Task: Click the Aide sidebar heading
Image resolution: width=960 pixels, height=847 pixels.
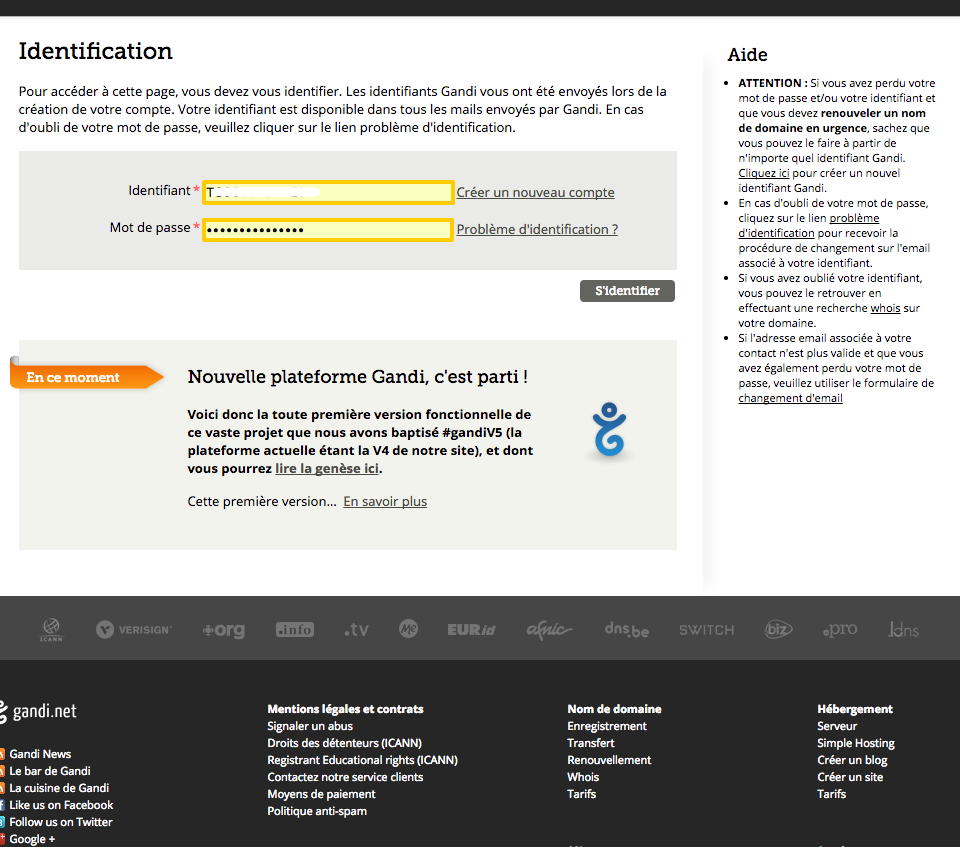Action: [748, 55]
